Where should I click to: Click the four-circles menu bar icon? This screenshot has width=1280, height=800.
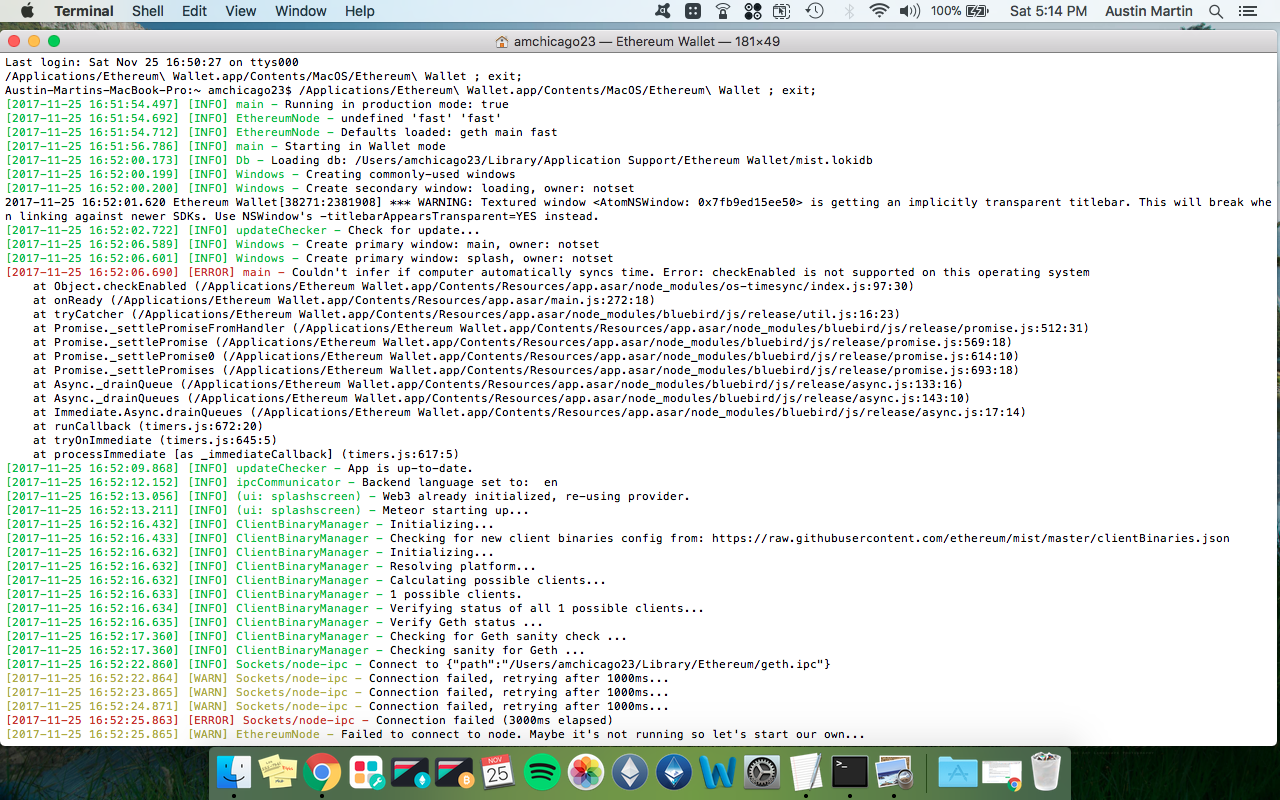(753, 11)
